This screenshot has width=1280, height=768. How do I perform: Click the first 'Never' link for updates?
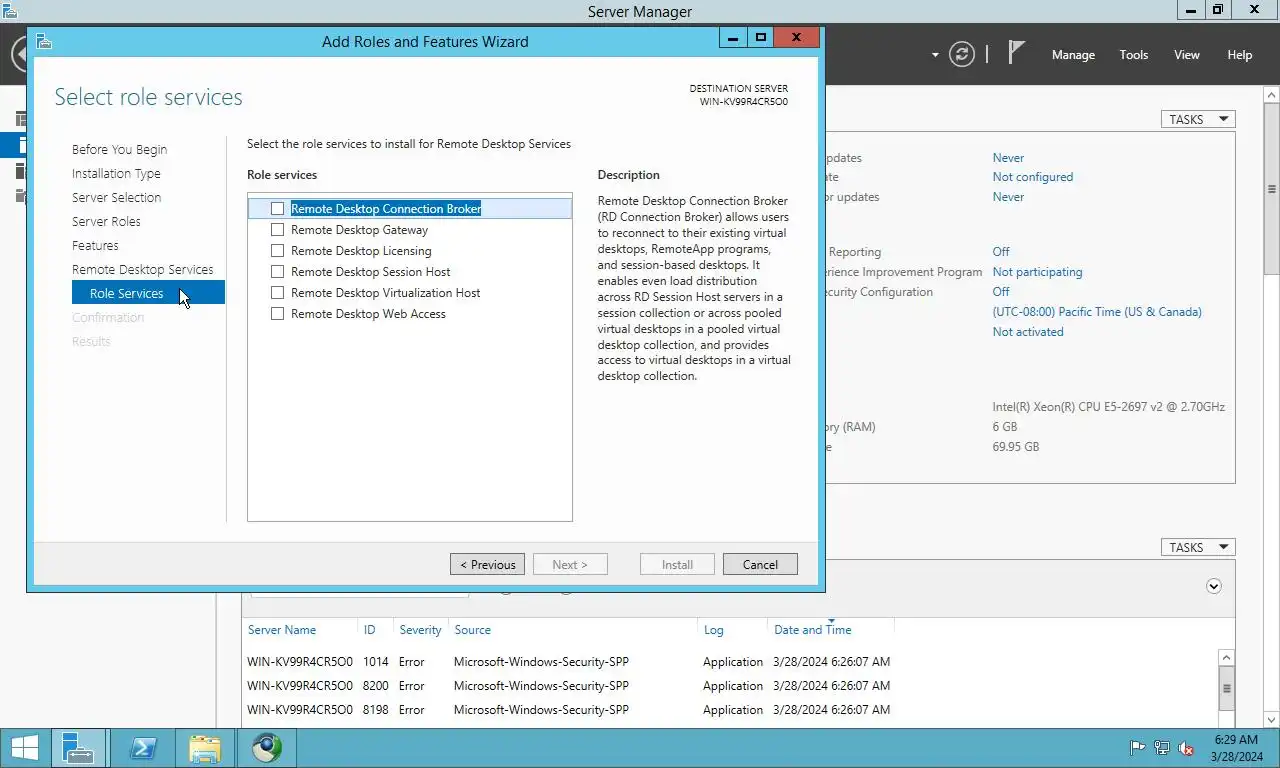pos(1008,158)
